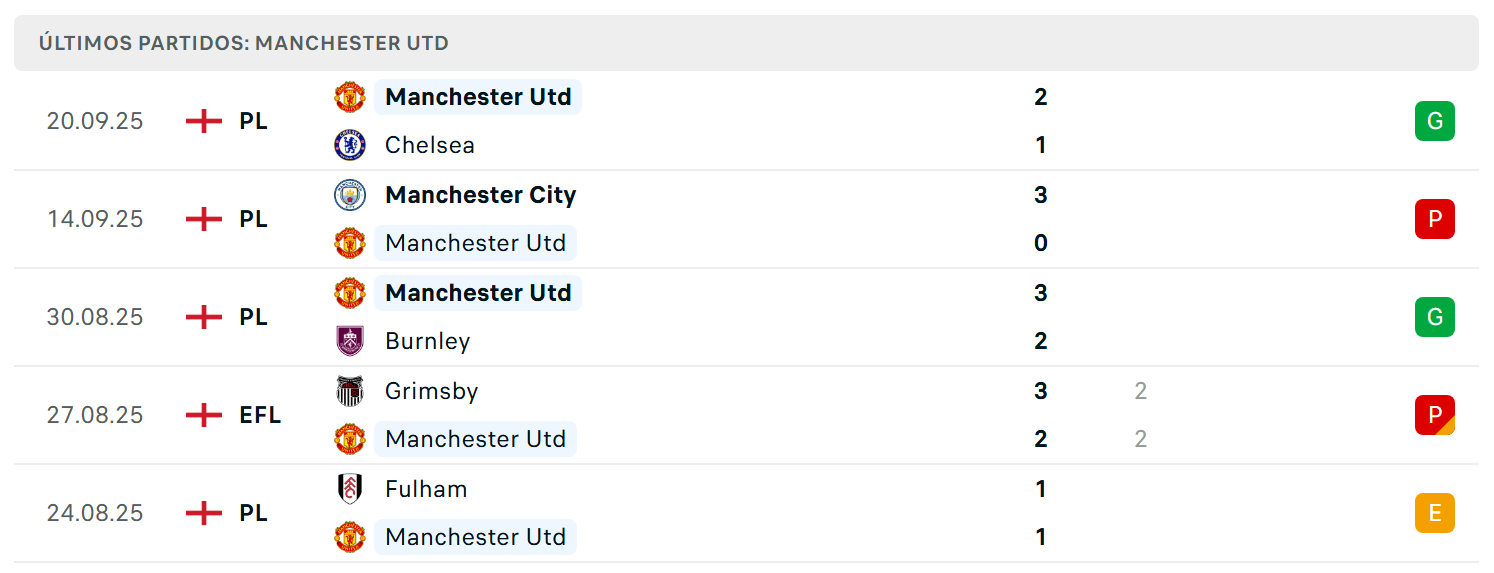This screenshot has height=573, width=1494.
Task: Open Manchester City team link
Action: [481, 195]
